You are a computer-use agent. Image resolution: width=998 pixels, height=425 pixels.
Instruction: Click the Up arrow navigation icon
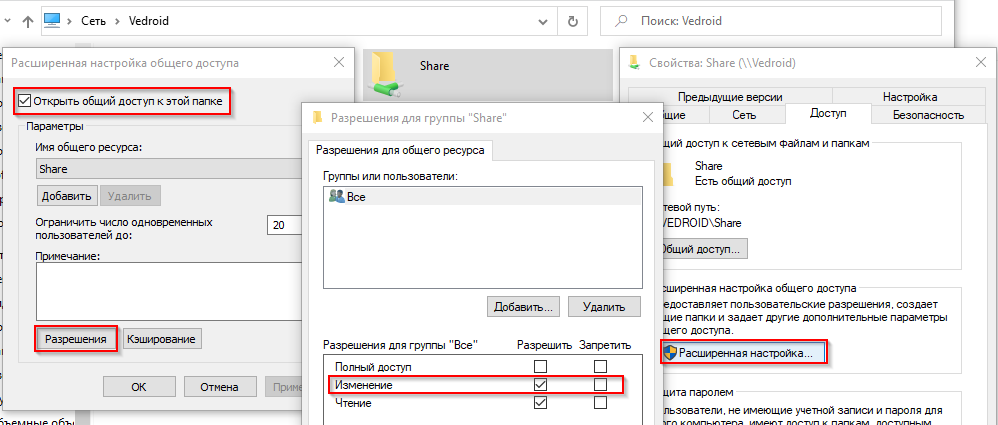pyautogui.click(x=27, y=20)
